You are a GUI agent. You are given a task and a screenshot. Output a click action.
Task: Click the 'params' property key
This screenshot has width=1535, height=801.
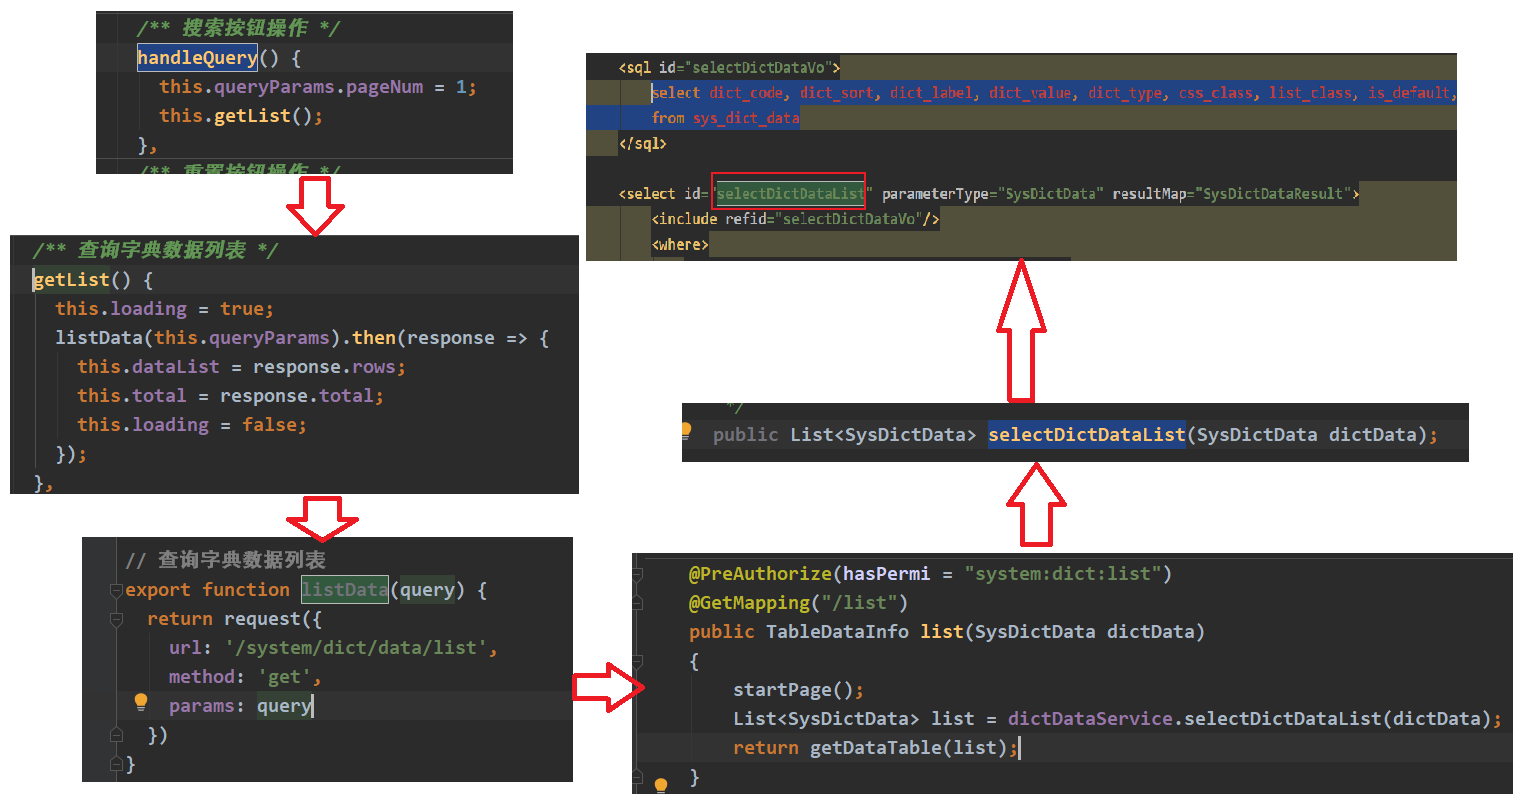tap(202, 706)
